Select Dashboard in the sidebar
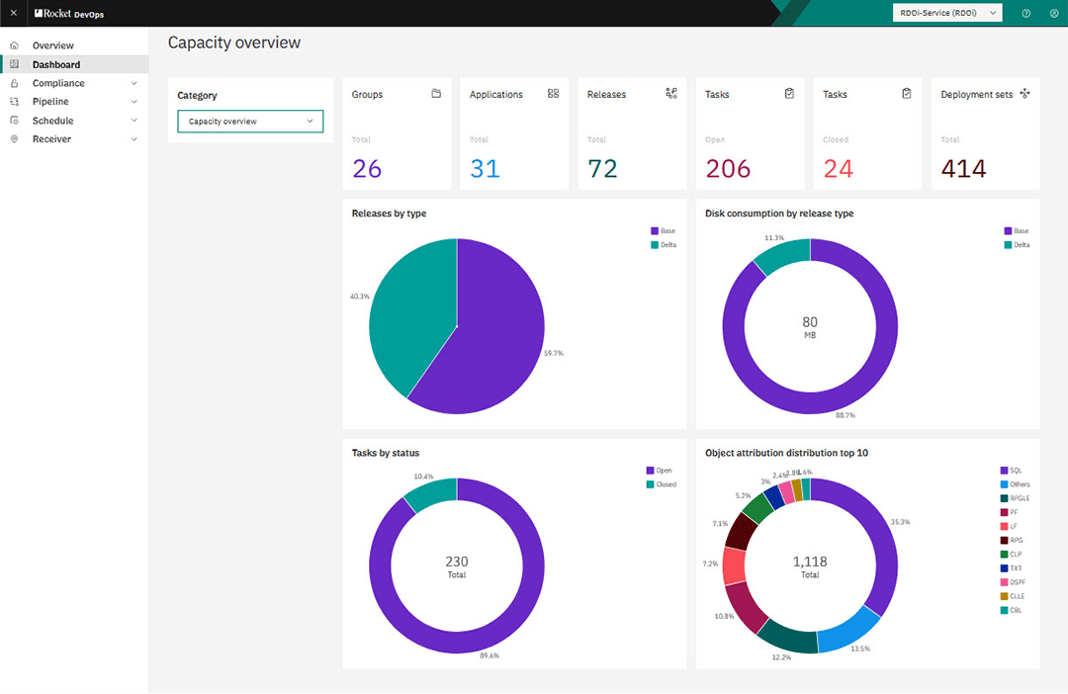1068x694 pixels. click(x=58, y=63)
